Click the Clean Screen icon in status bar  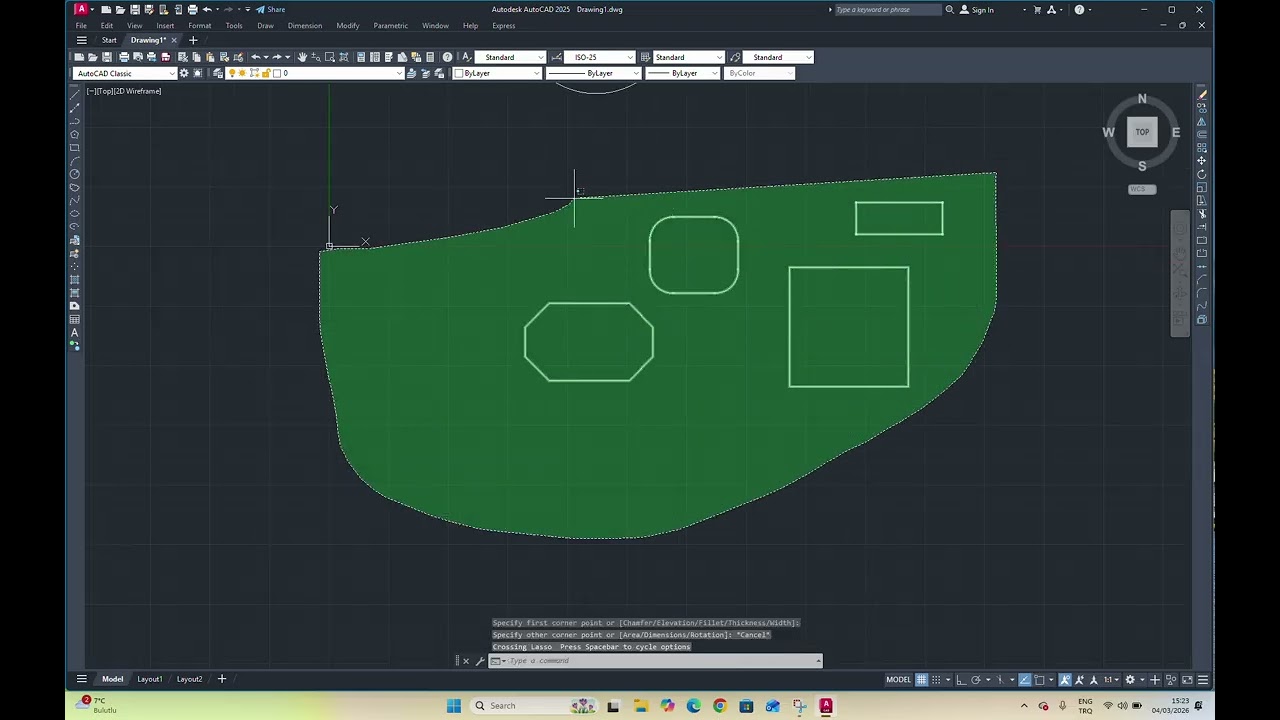[1187, 680]
